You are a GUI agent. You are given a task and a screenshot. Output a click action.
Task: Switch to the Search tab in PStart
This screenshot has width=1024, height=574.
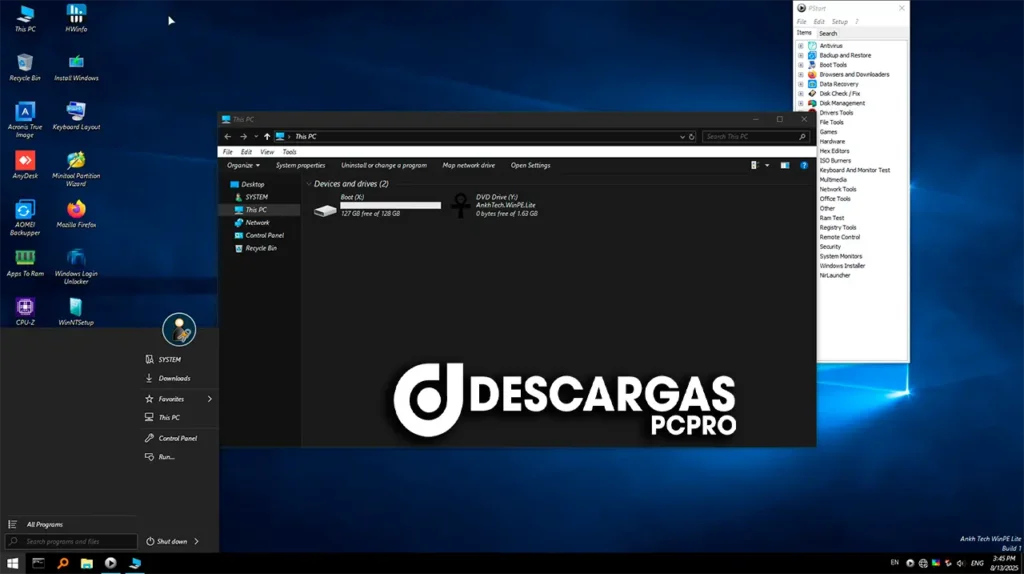click(828, 33)
